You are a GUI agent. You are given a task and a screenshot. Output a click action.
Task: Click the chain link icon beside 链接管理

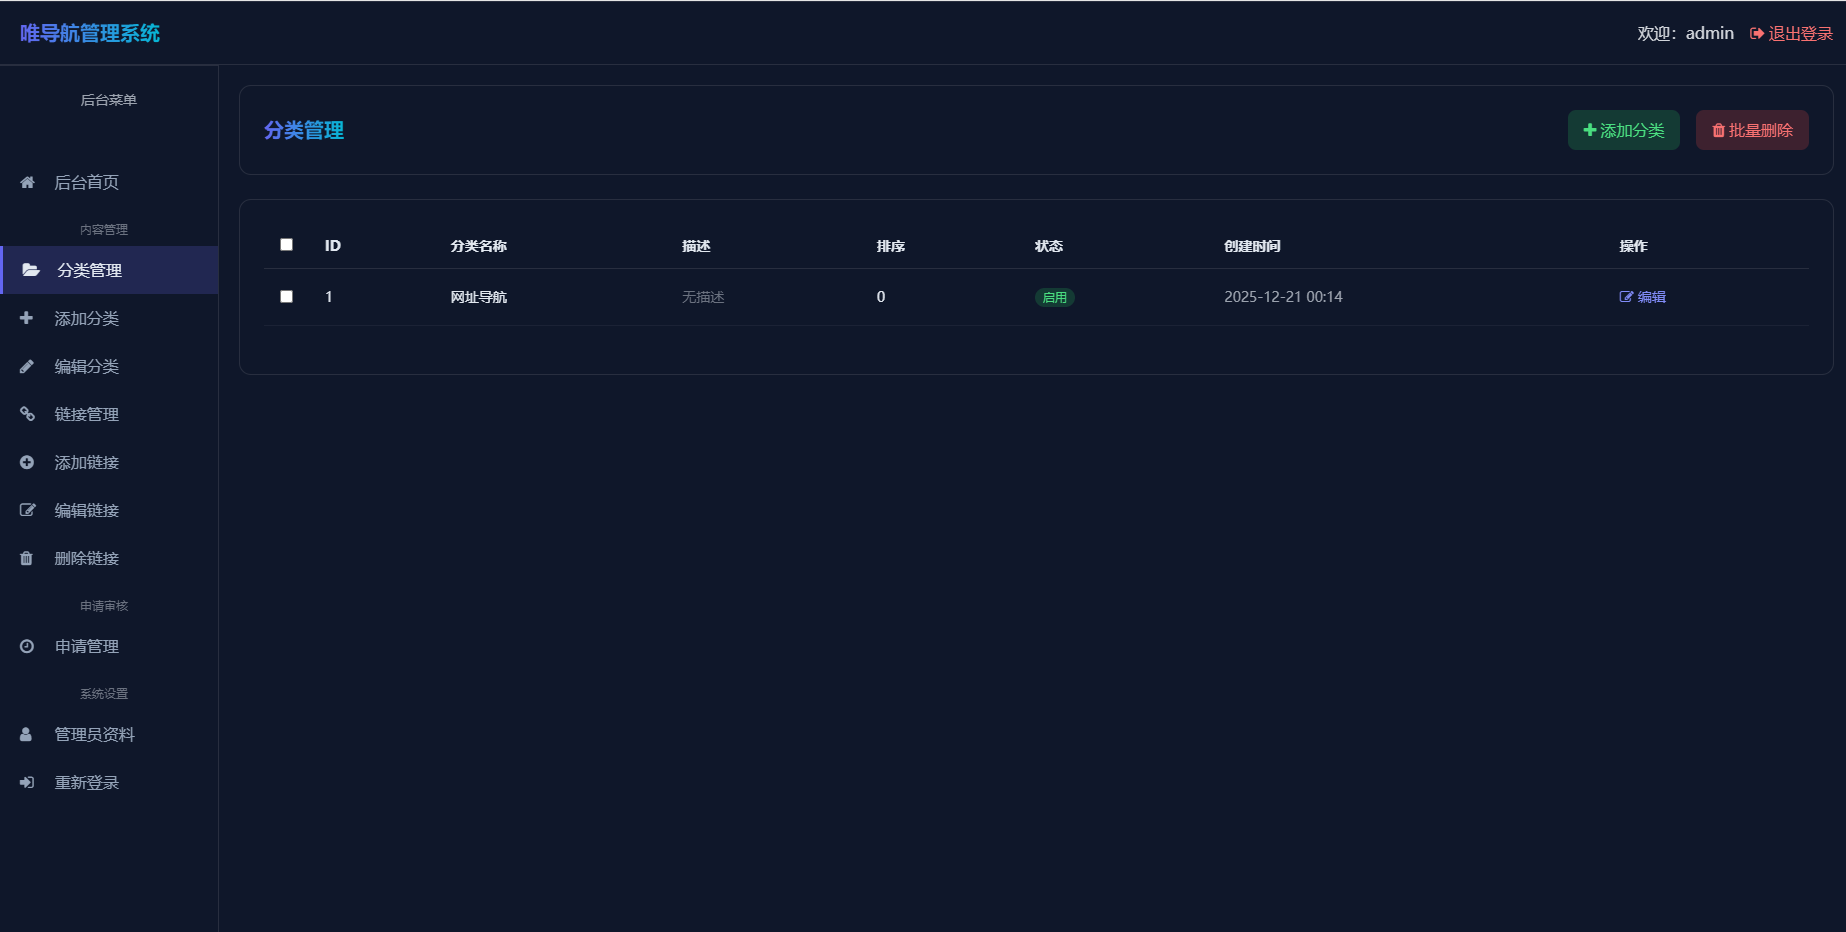coord(27,414)
